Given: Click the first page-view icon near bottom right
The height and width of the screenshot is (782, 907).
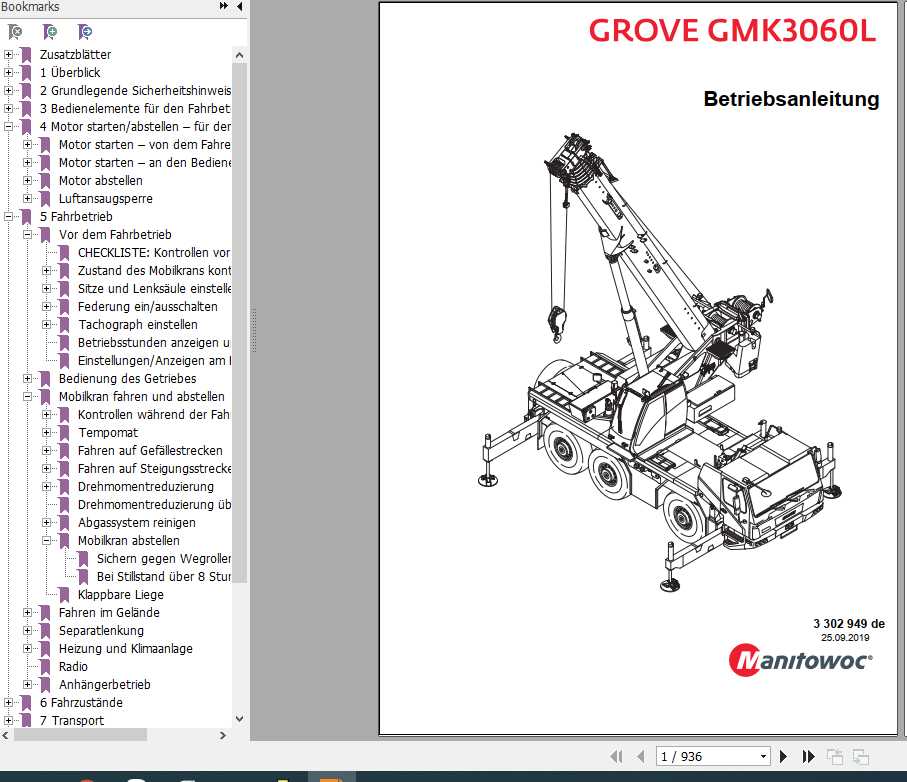Looking at the screenshot, I should pyautogui.click(x=835, y=756).
